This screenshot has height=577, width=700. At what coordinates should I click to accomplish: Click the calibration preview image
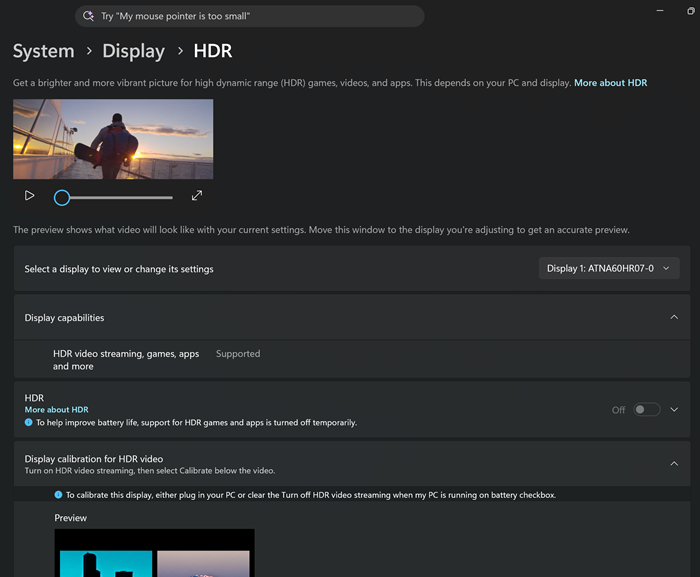pyautogui.click(x=154, y=553)
